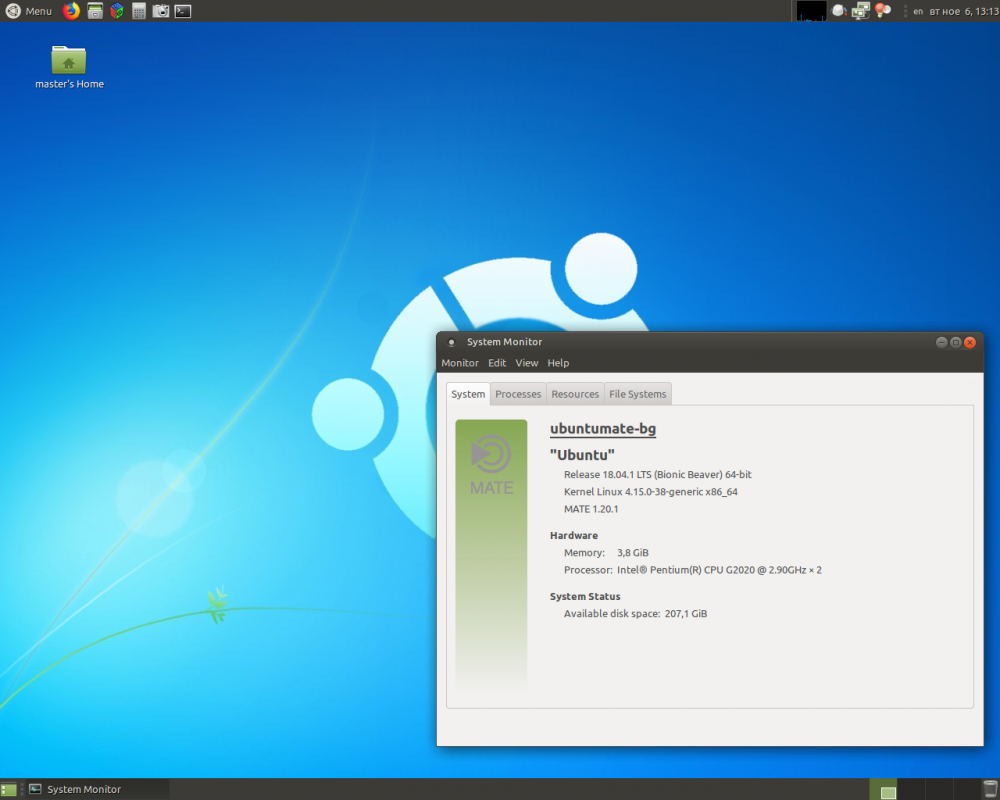1000x800 pixels.
Task: Click the Kernel Linux 4.15.0-38-generic line
Action: click(651, 492)
